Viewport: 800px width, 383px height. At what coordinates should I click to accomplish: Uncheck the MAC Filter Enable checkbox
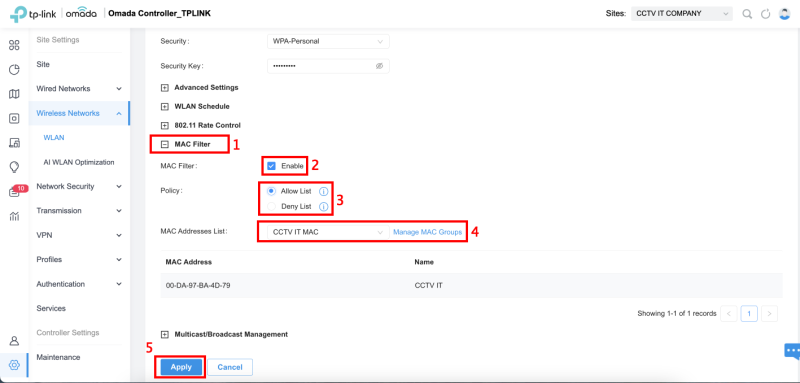tap(271, 166)
